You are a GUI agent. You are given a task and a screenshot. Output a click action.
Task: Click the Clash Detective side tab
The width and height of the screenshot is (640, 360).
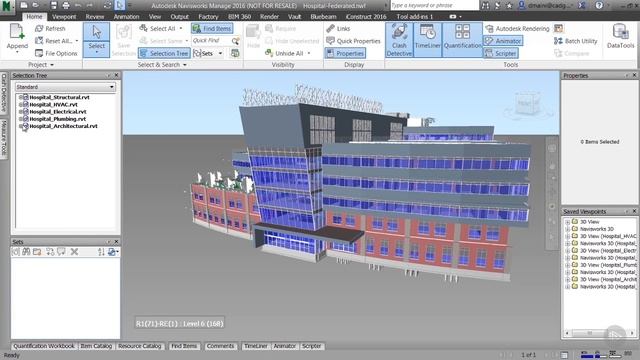click(x=4, y=93)
